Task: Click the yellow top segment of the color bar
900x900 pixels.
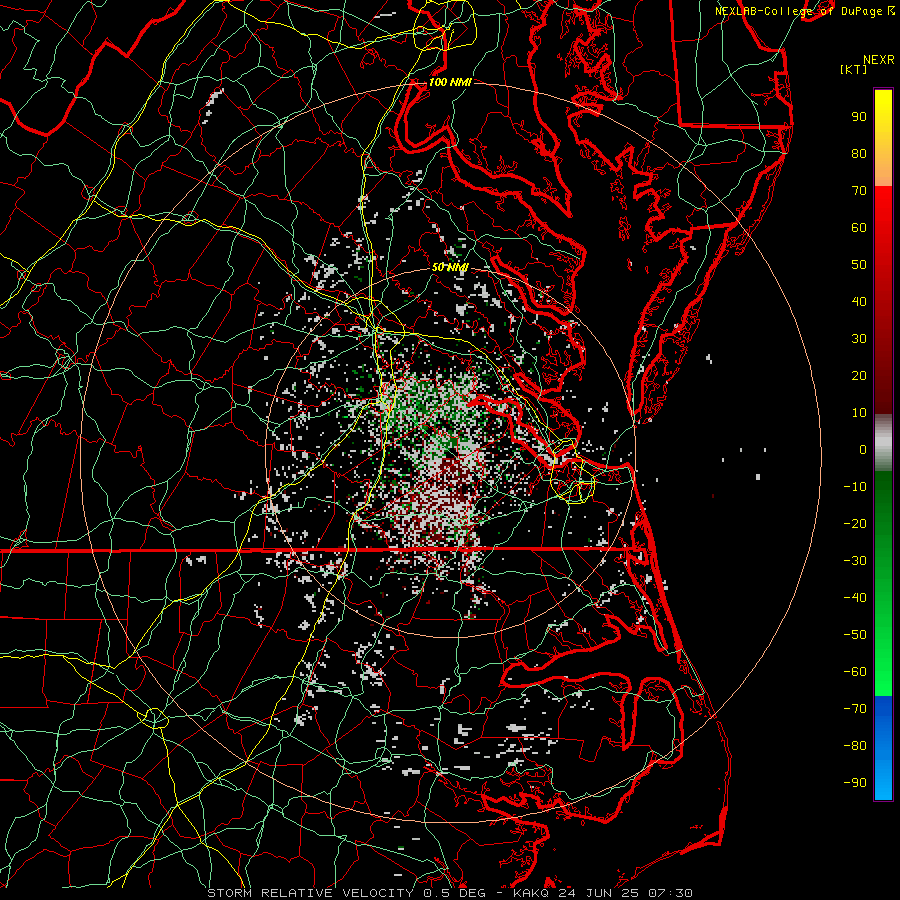Action: click(x=883, y=138)
